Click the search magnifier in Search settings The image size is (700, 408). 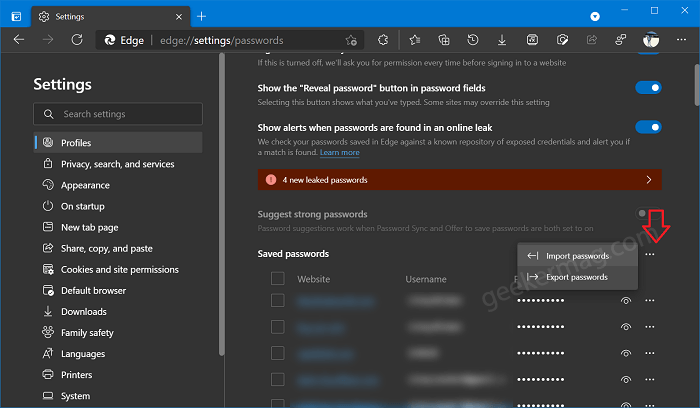pos(49,114)
